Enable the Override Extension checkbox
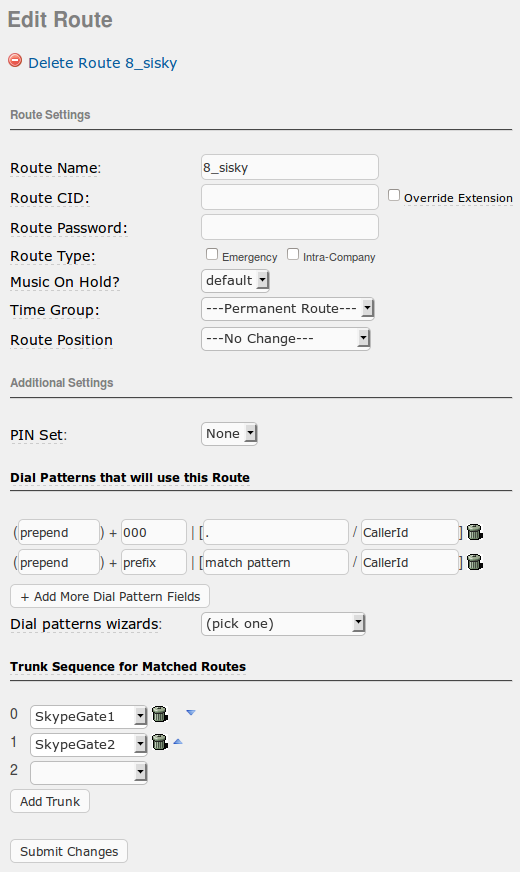The image size is (520, 872). pyautogui.click(x=394, y=195)
